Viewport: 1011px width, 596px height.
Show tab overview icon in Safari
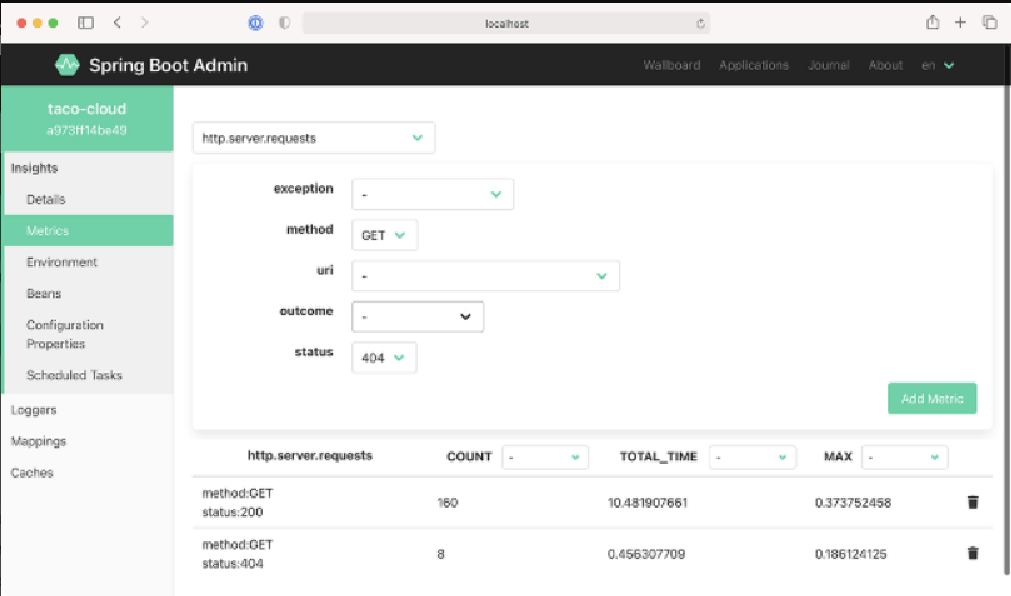coord(990,23)
